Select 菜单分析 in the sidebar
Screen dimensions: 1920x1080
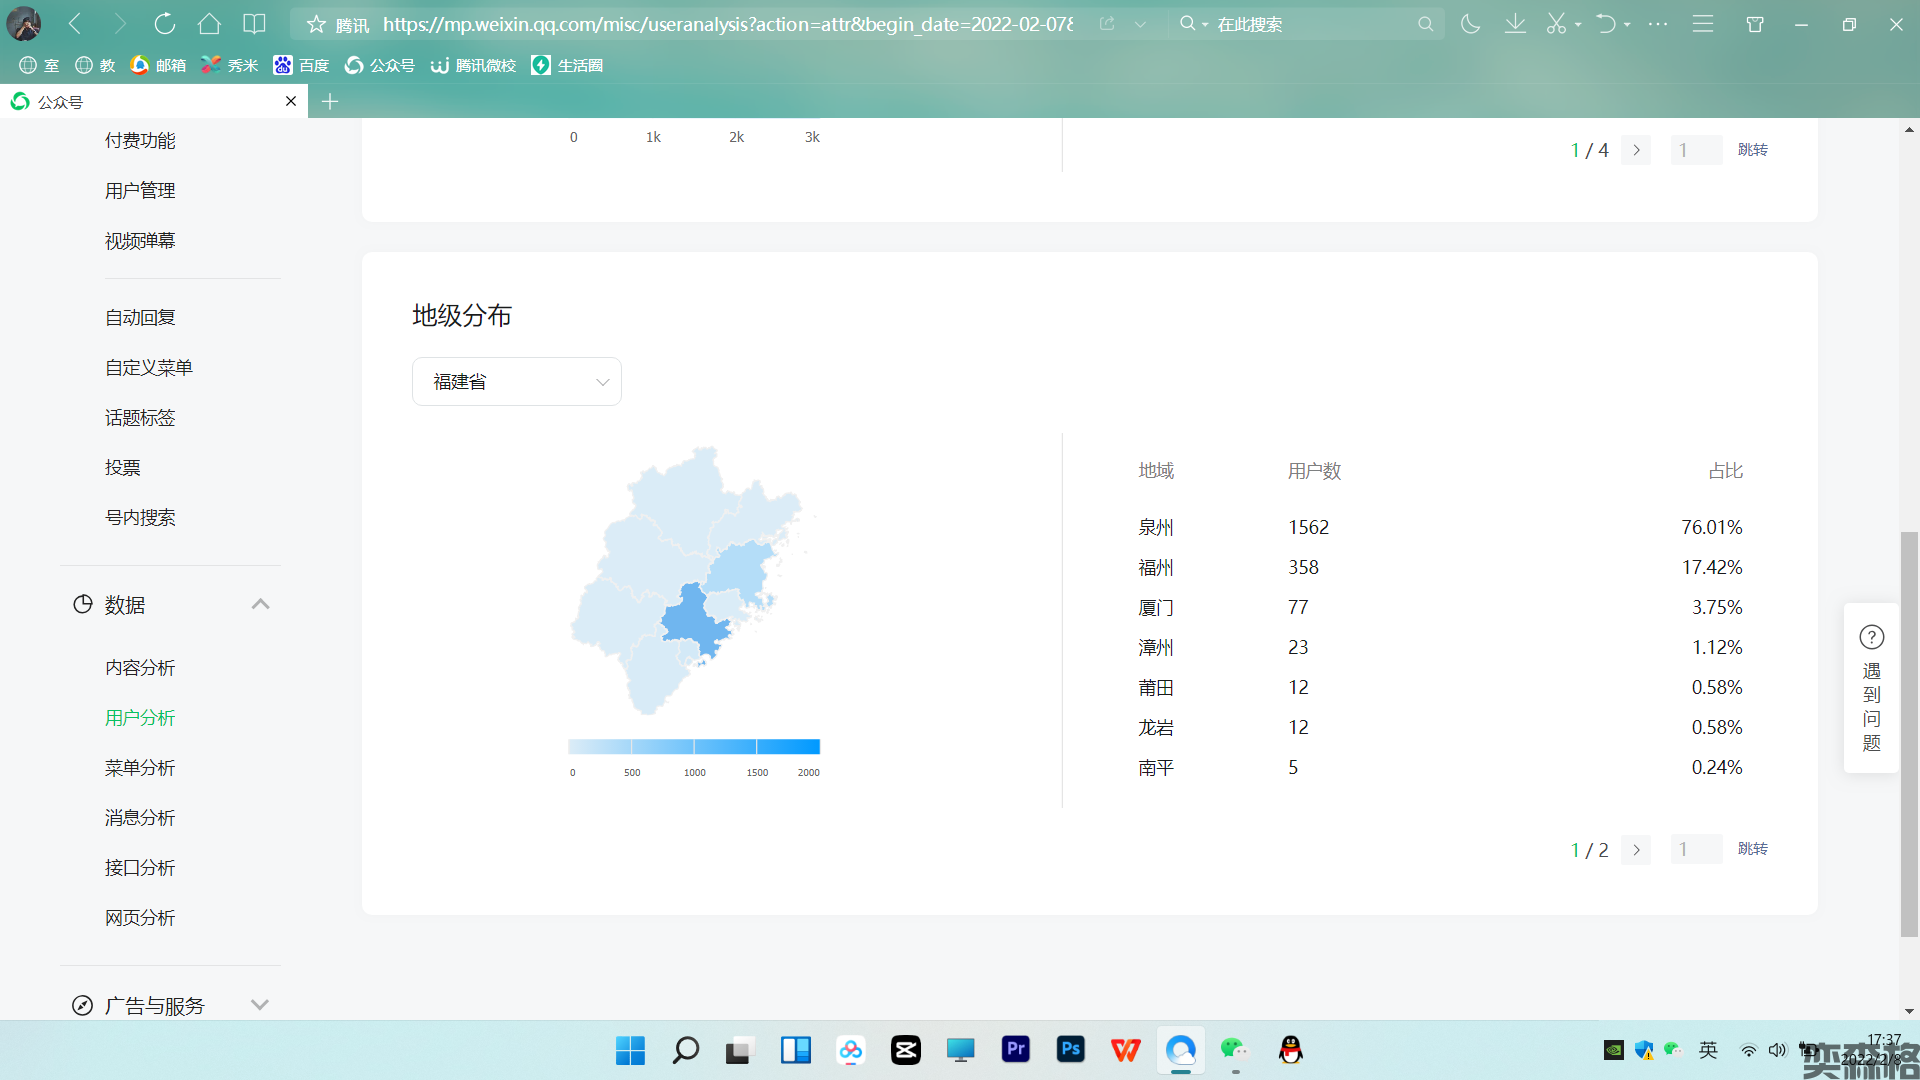pyautogui.click(x=140, y=768)
